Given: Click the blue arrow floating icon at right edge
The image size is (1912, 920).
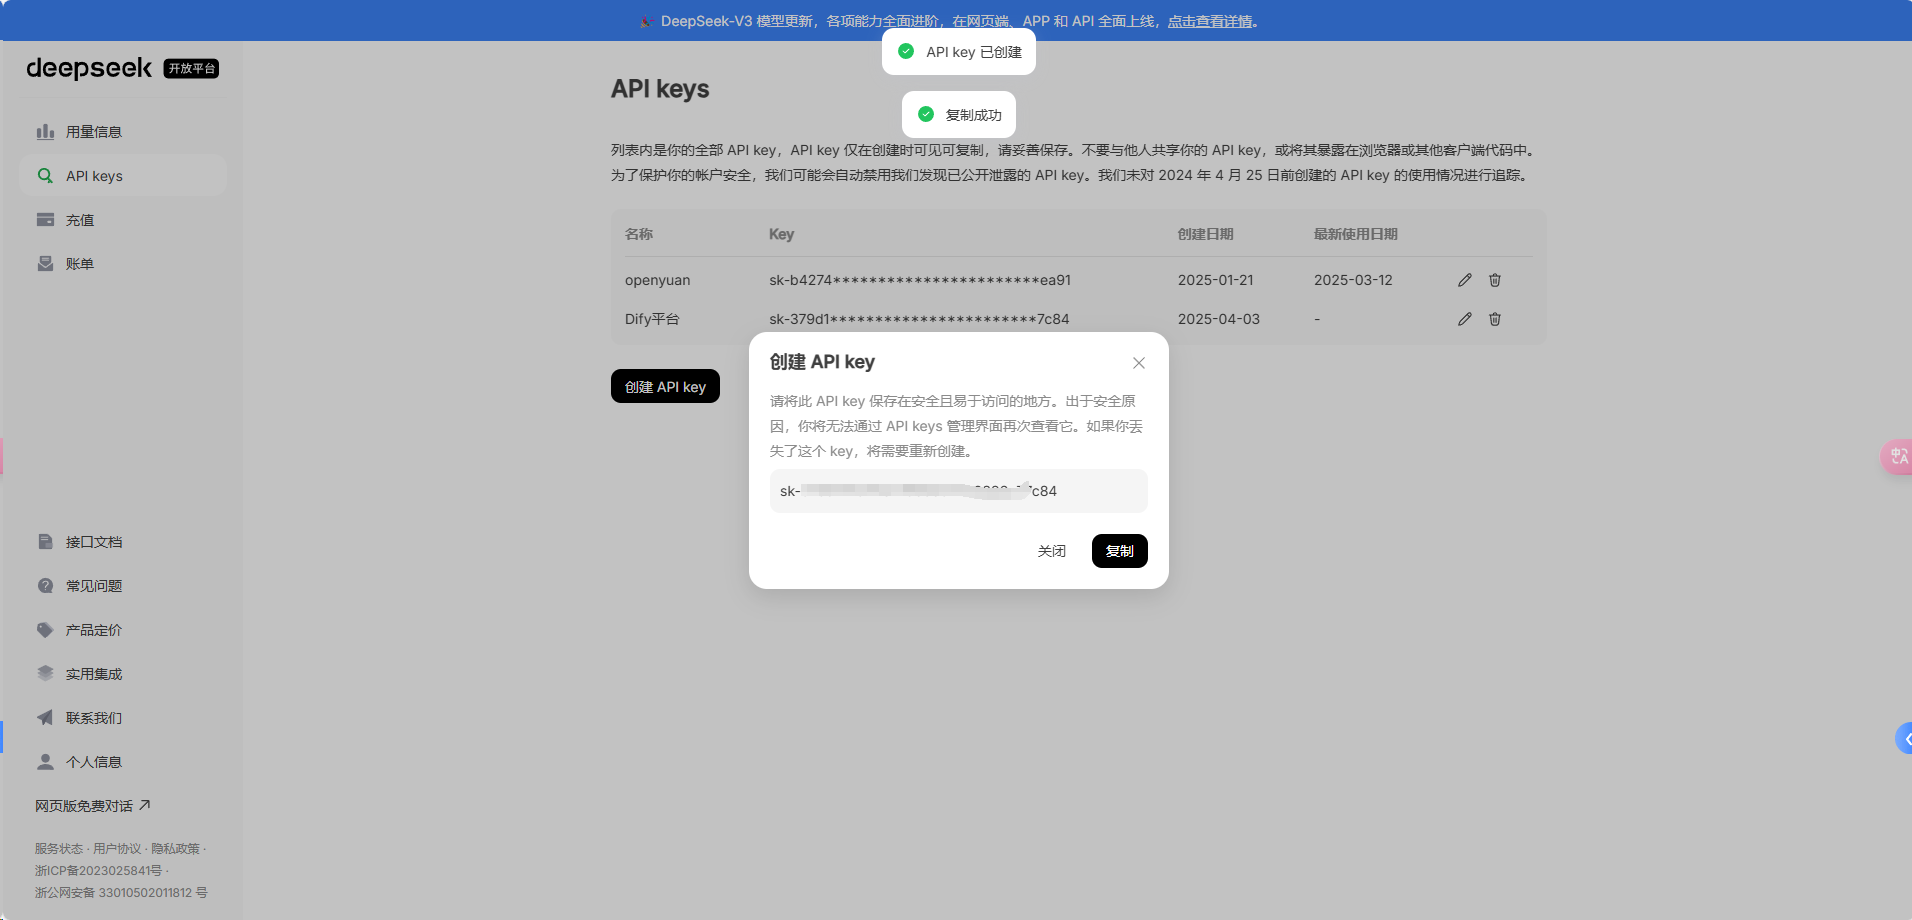Looking at the screenshot, I should click(x=1904, y=739).
